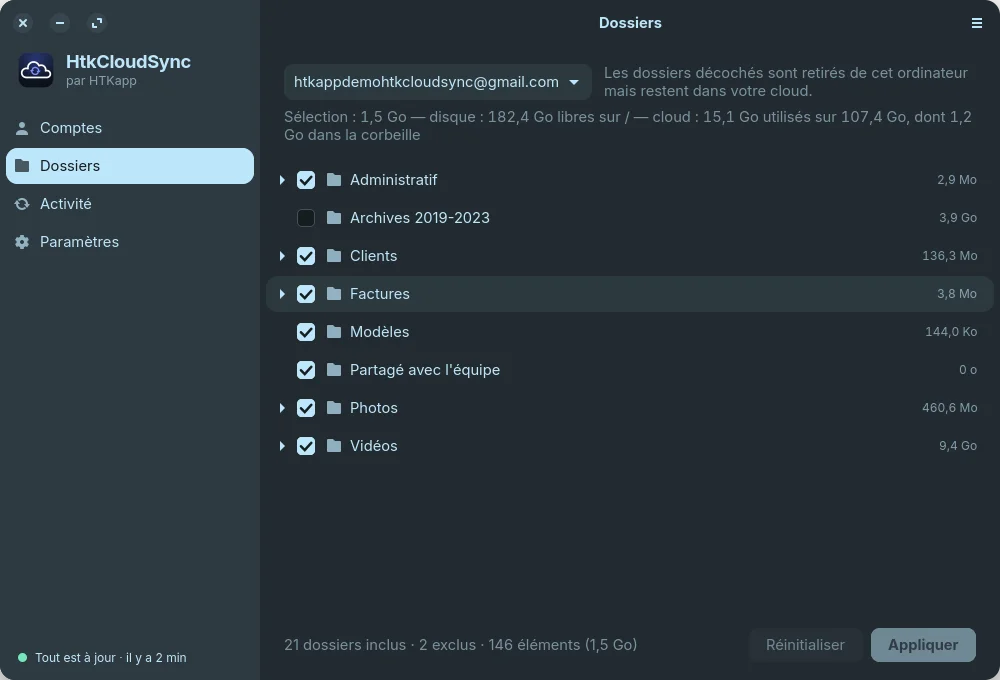The height and width of the screenshot is (680, 1000).
Task: Select the Dossiers sidebar item
Action: pos(130,166)
